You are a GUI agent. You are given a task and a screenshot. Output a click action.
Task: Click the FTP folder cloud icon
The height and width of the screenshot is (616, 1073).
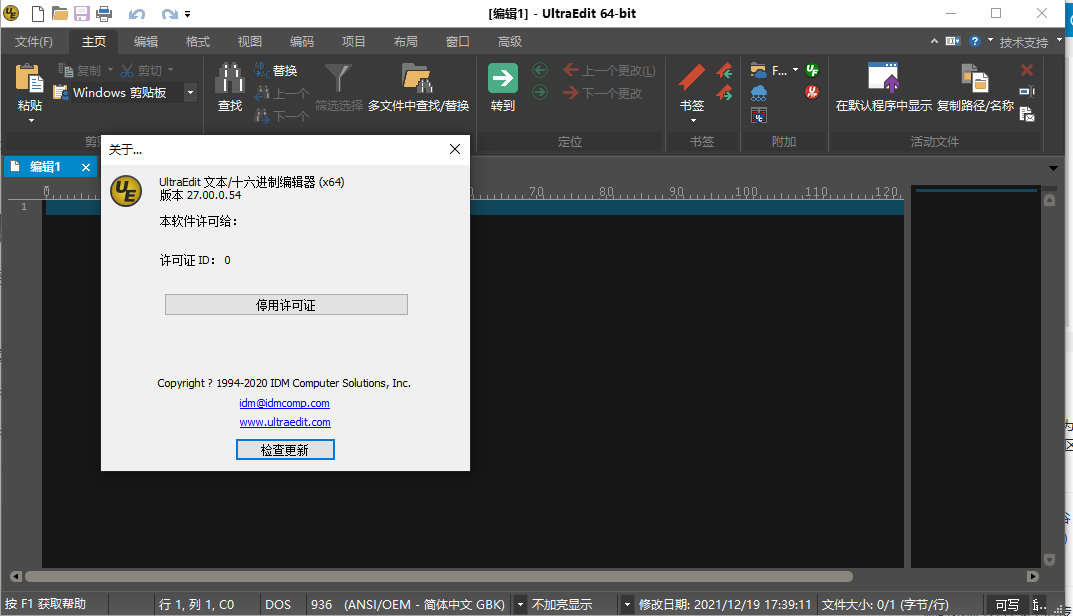[758, 70]
